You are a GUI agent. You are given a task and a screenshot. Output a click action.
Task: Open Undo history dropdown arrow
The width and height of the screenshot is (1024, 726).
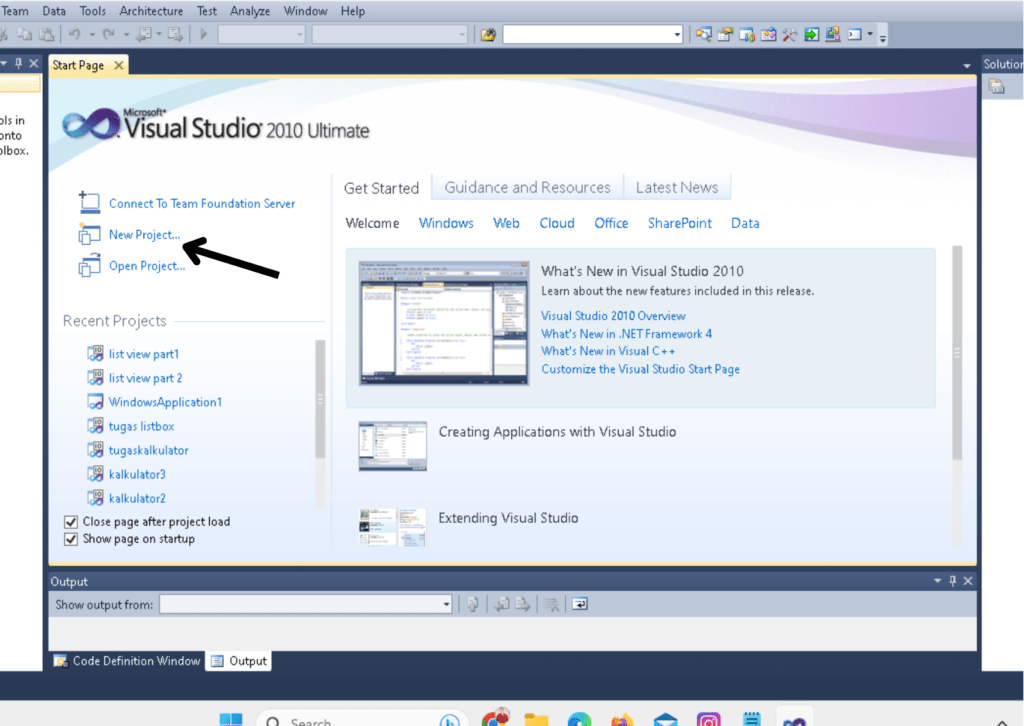[x=92, y=35]
